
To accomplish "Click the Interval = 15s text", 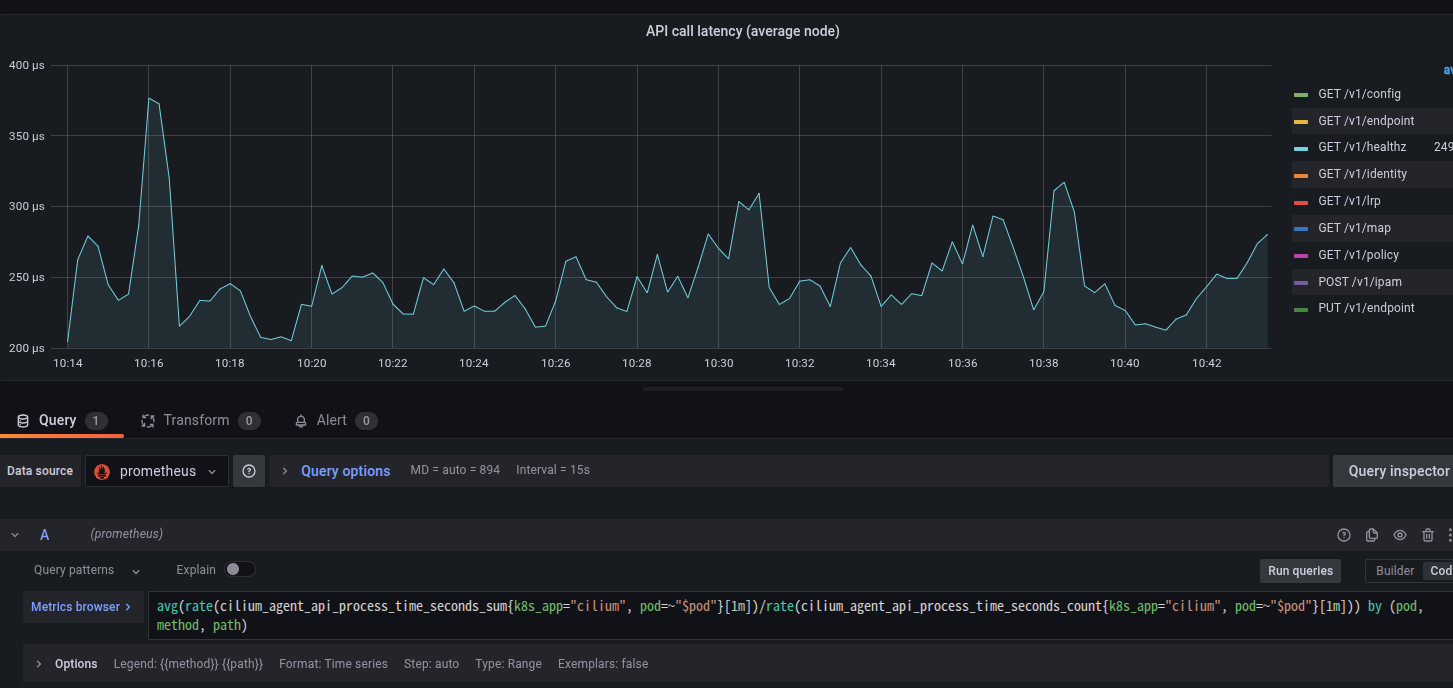I will point(553,470).
